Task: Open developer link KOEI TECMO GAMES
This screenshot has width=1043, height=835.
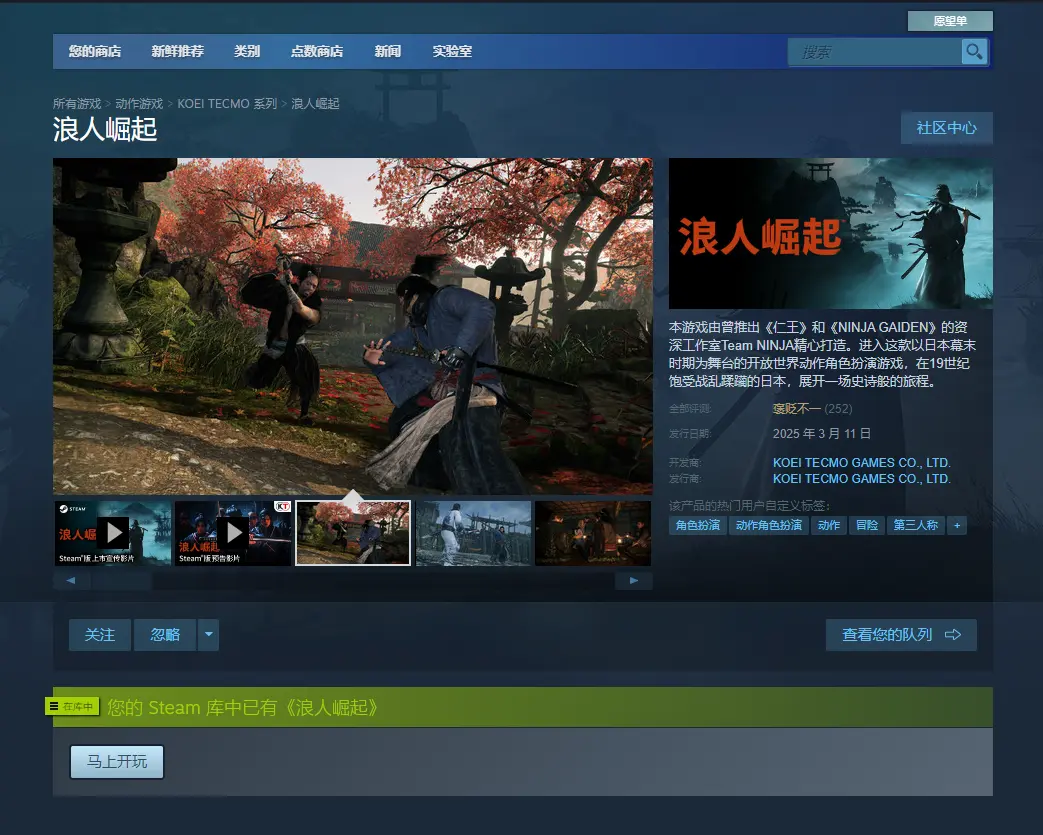Action: click(861, 462)
